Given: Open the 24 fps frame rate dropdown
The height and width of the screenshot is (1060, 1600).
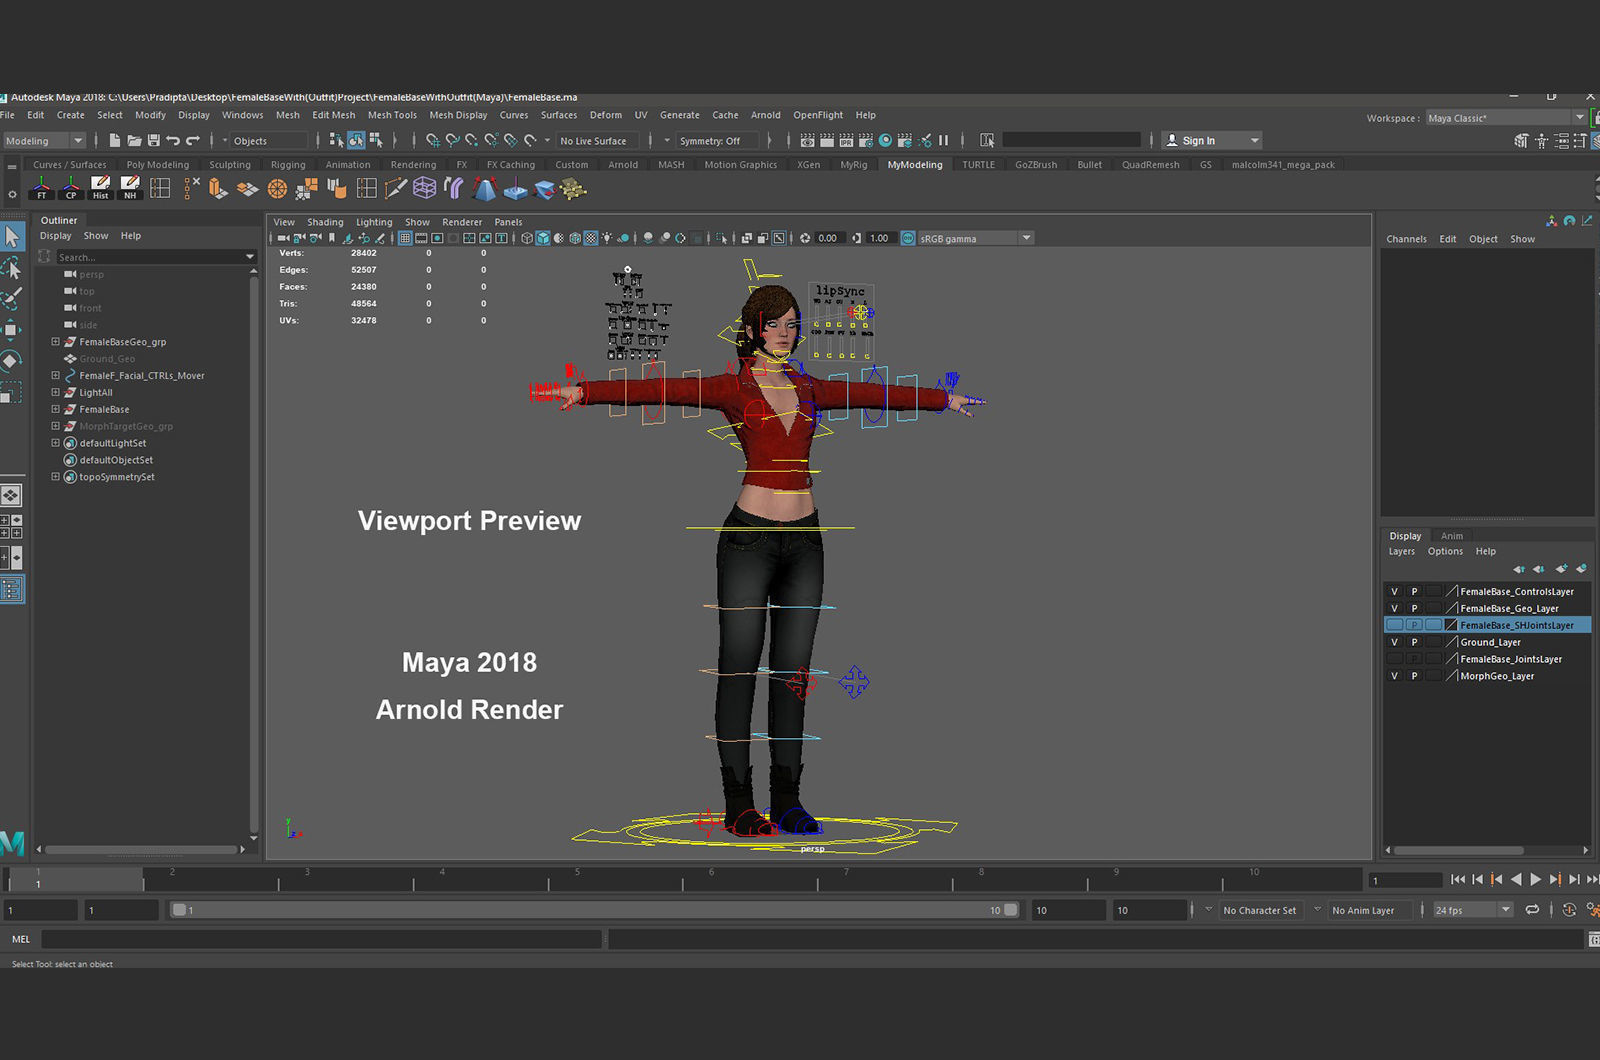Looking at the screenshot, I should [x=1472, y=910].
